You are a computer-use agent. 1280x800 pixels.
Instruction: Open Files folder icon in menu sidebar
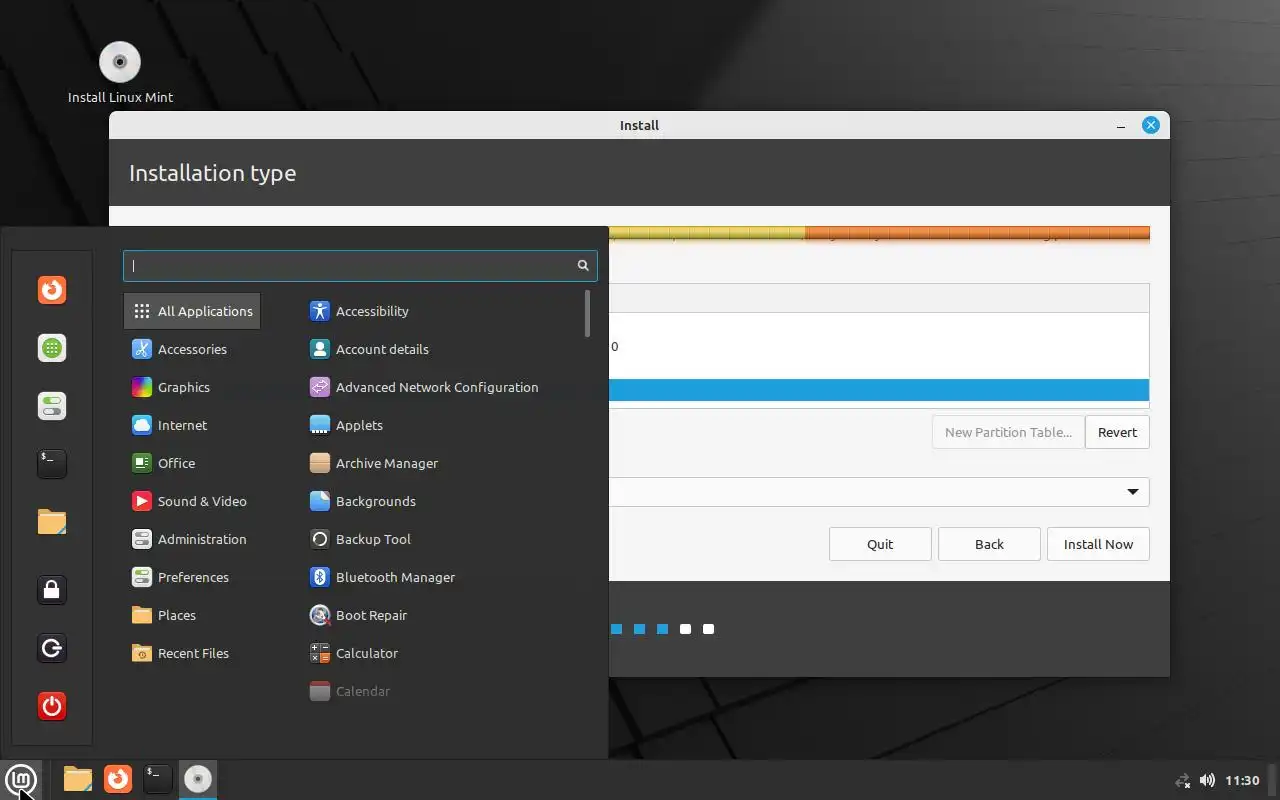52,521
